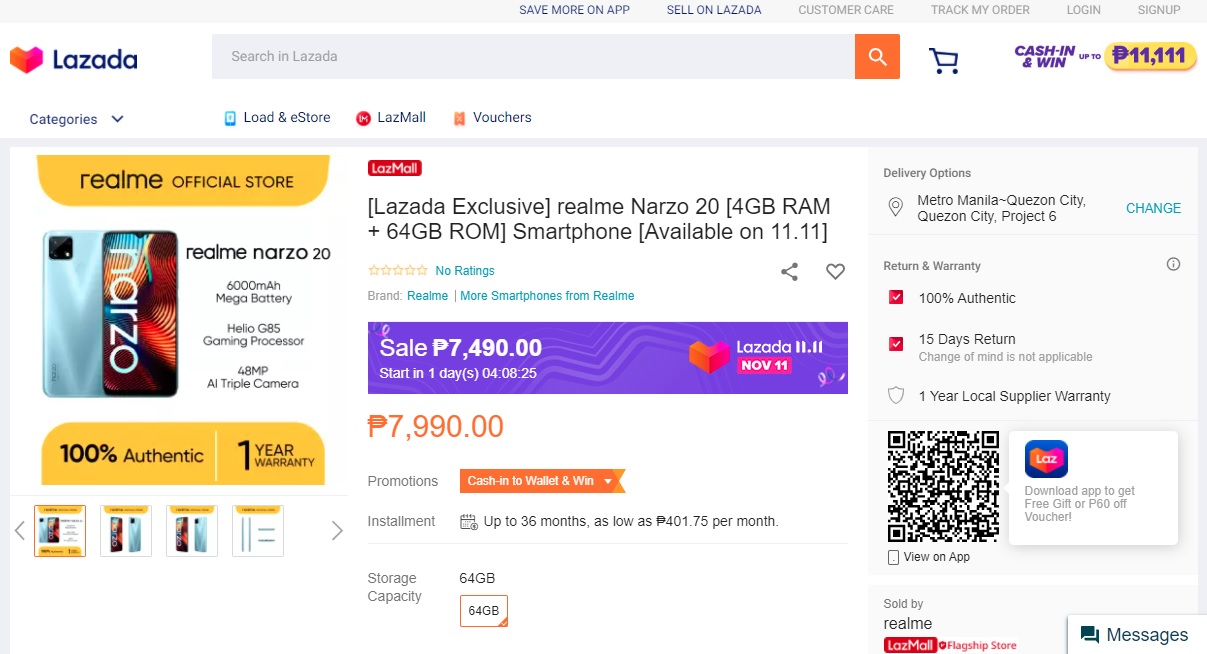The image size is (1207, 654).
Task: Click the Vouchers navigation link
Action: click(502, 118)
